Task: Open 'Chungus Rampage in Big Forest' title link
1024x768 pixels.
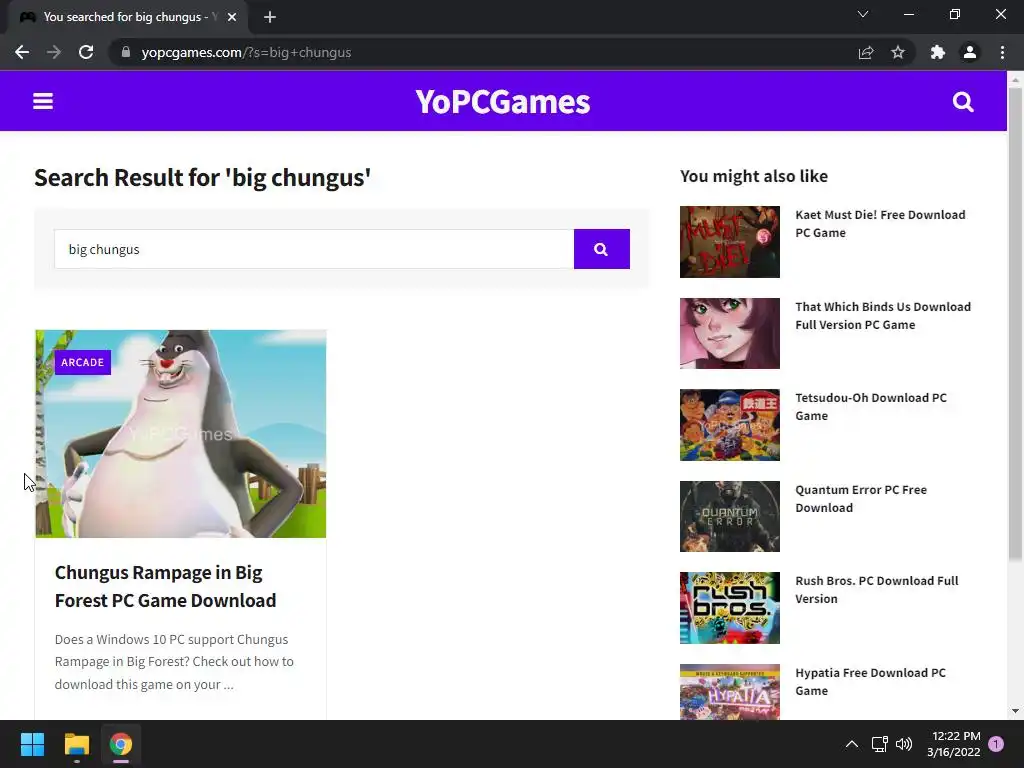Action: [165, 586]
